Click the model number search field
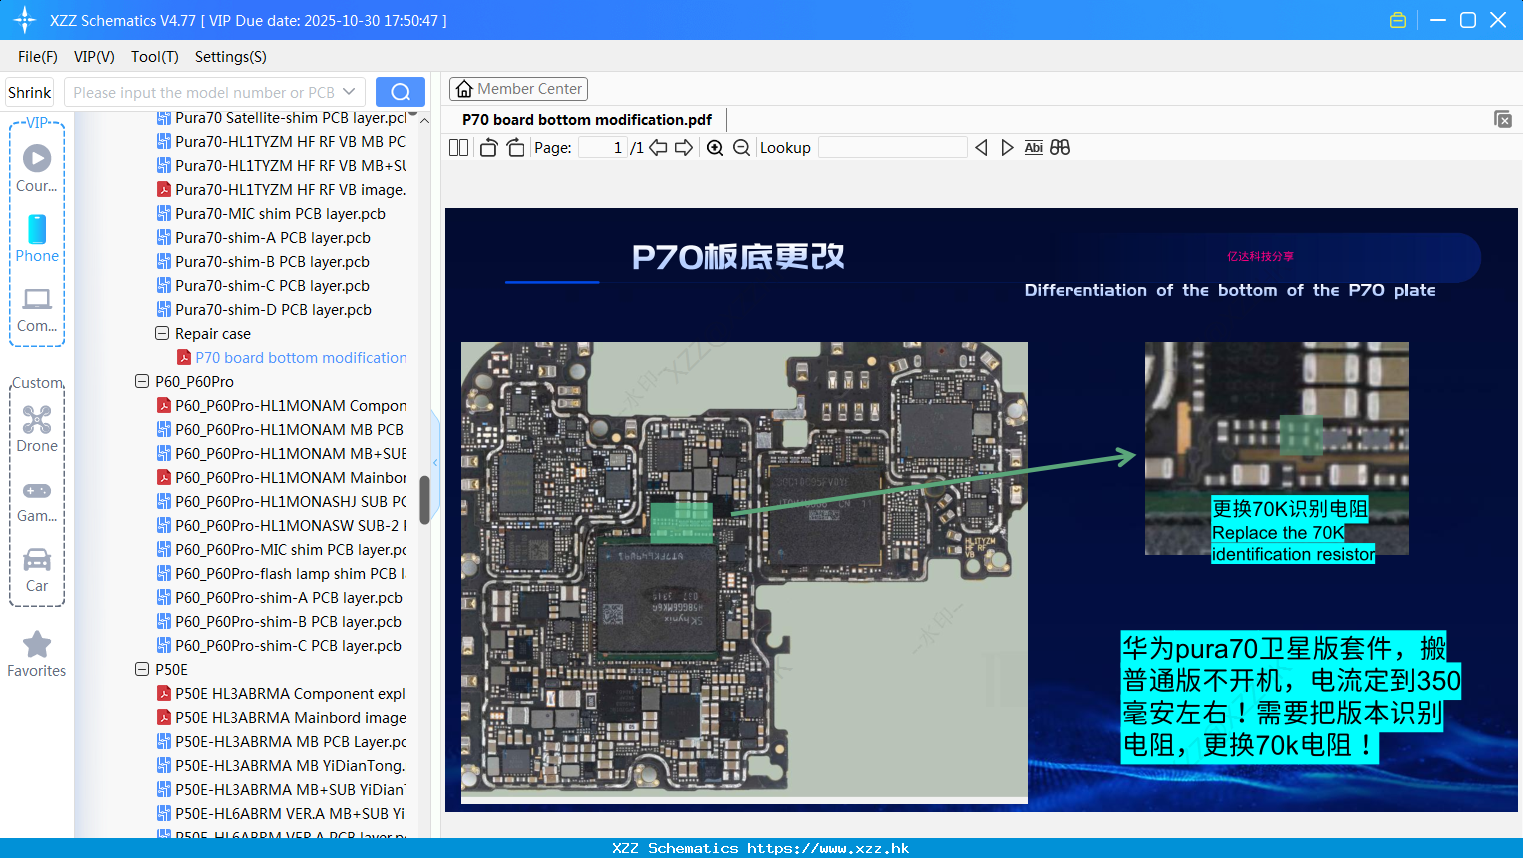This screenshot has height=858, width=1523. (x=204, y=92)
